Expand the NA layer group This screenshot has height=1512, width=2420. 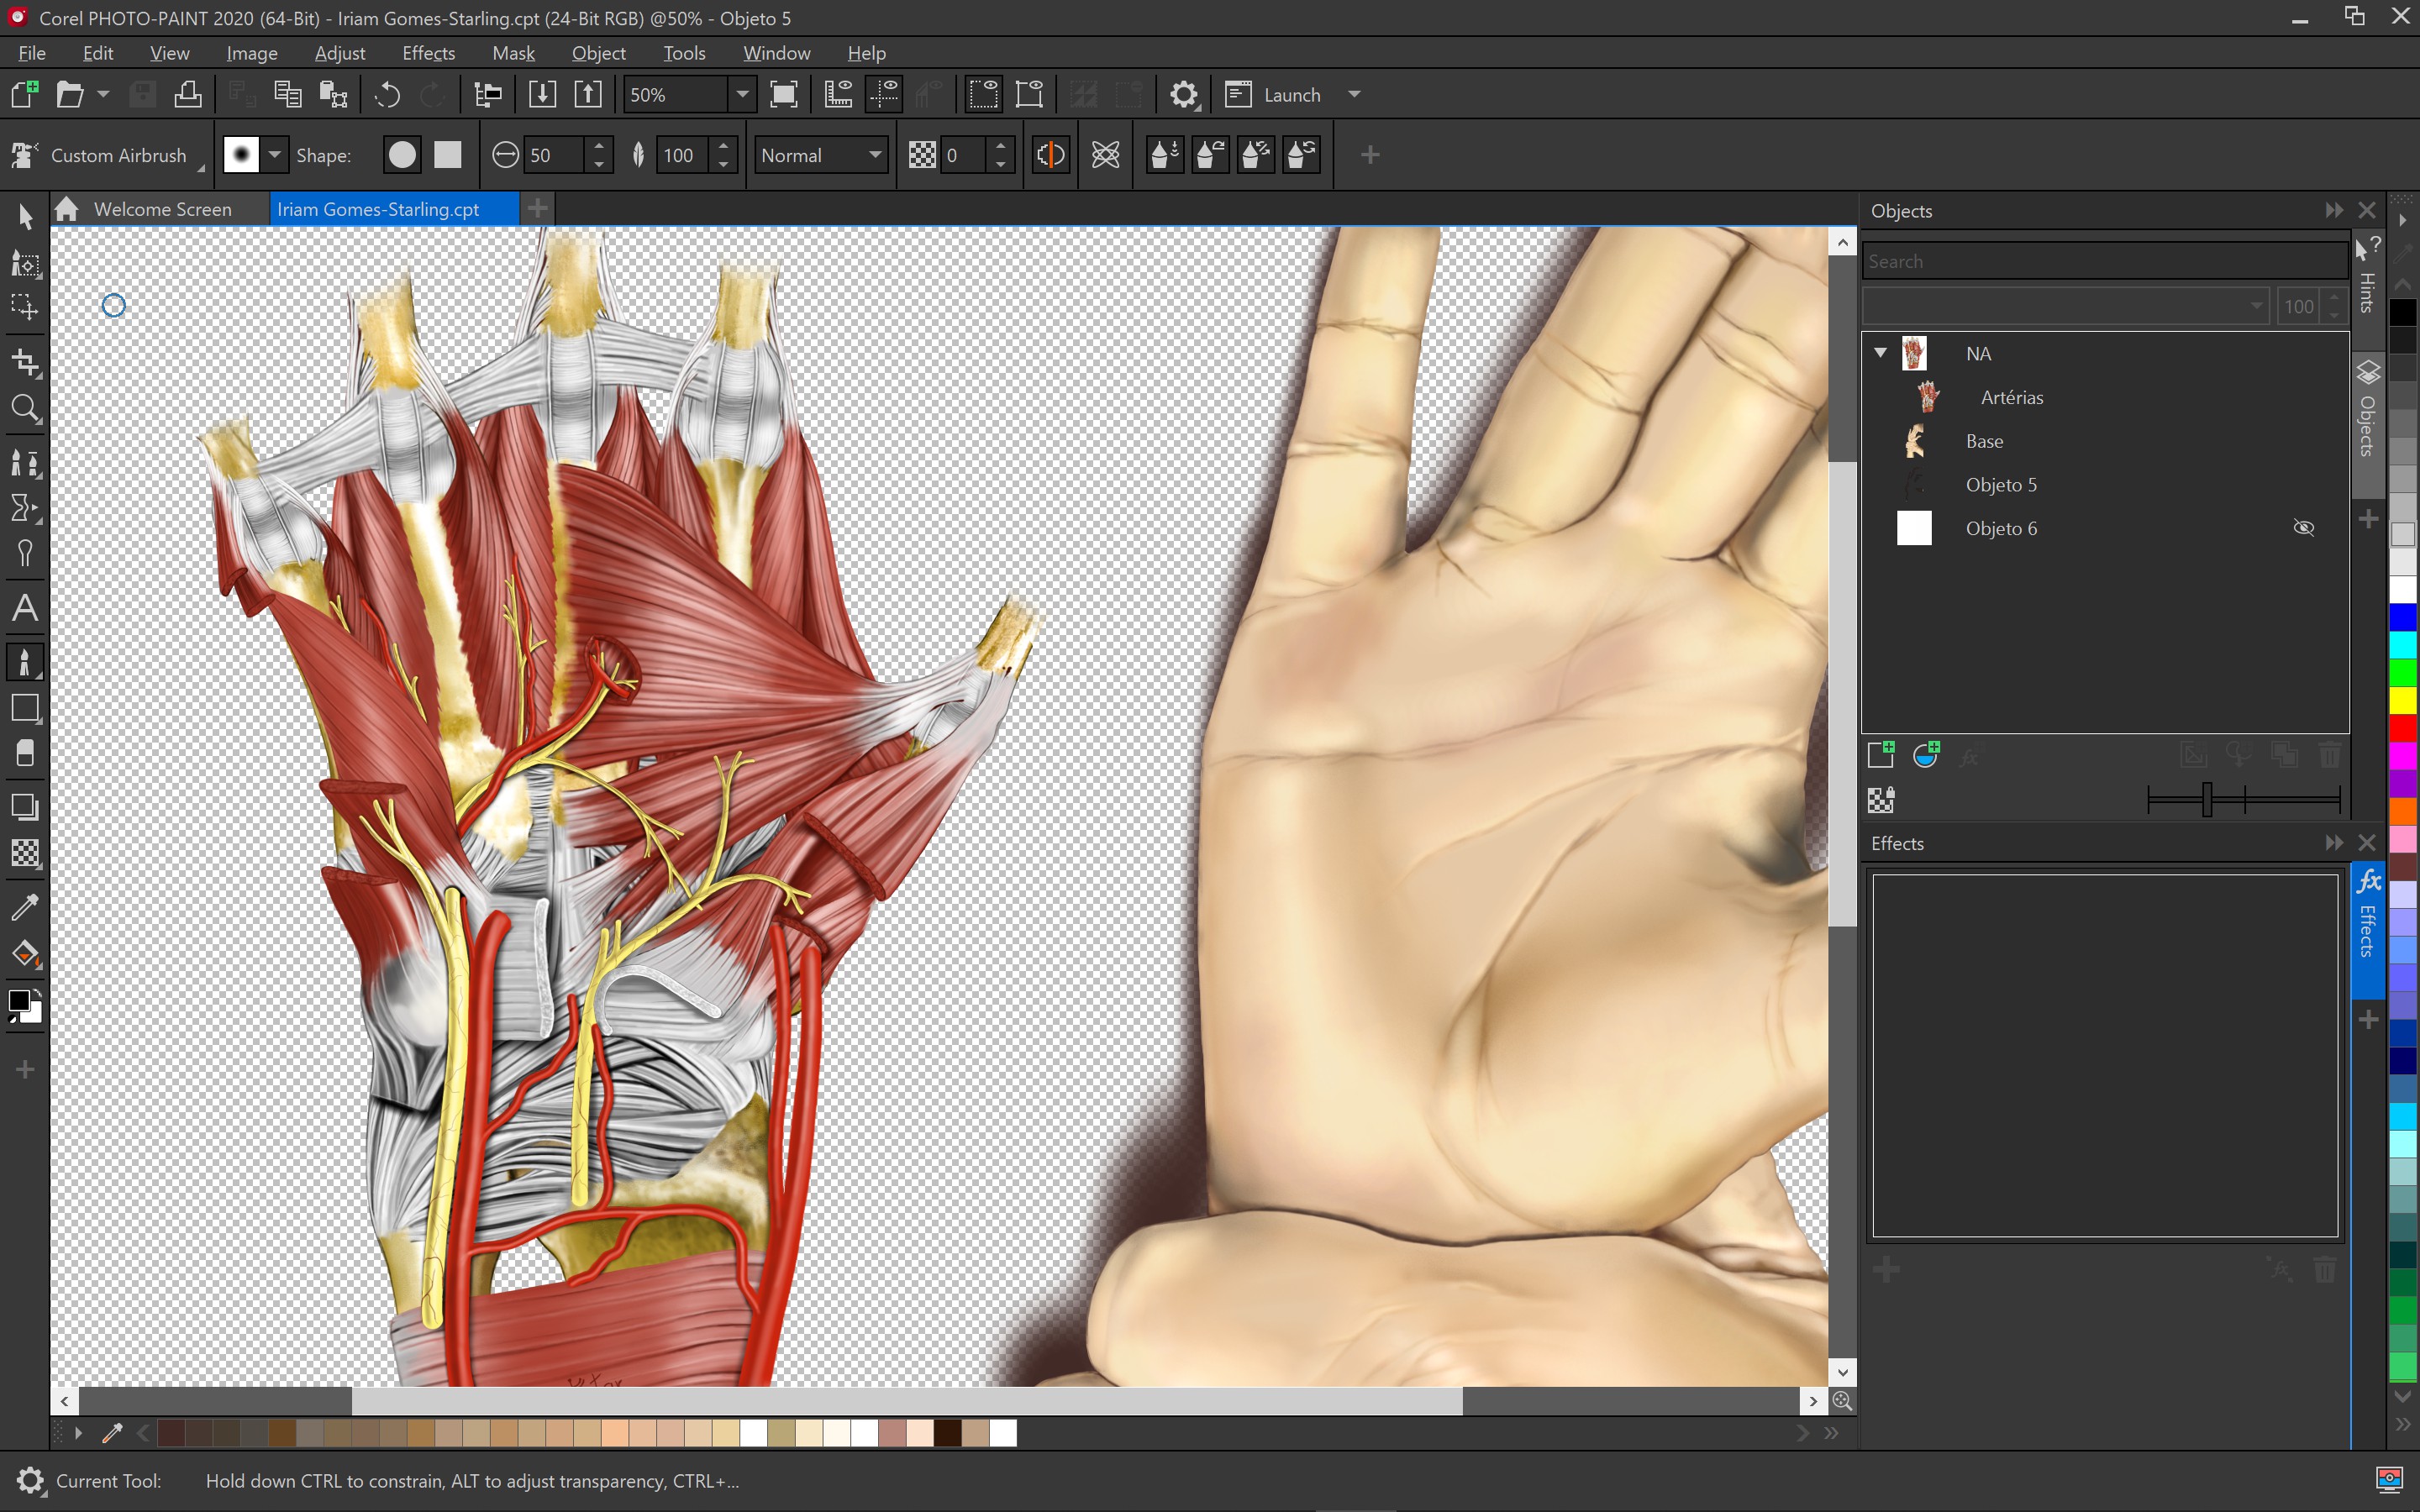pyautogui.click(x=1878, y=352)
